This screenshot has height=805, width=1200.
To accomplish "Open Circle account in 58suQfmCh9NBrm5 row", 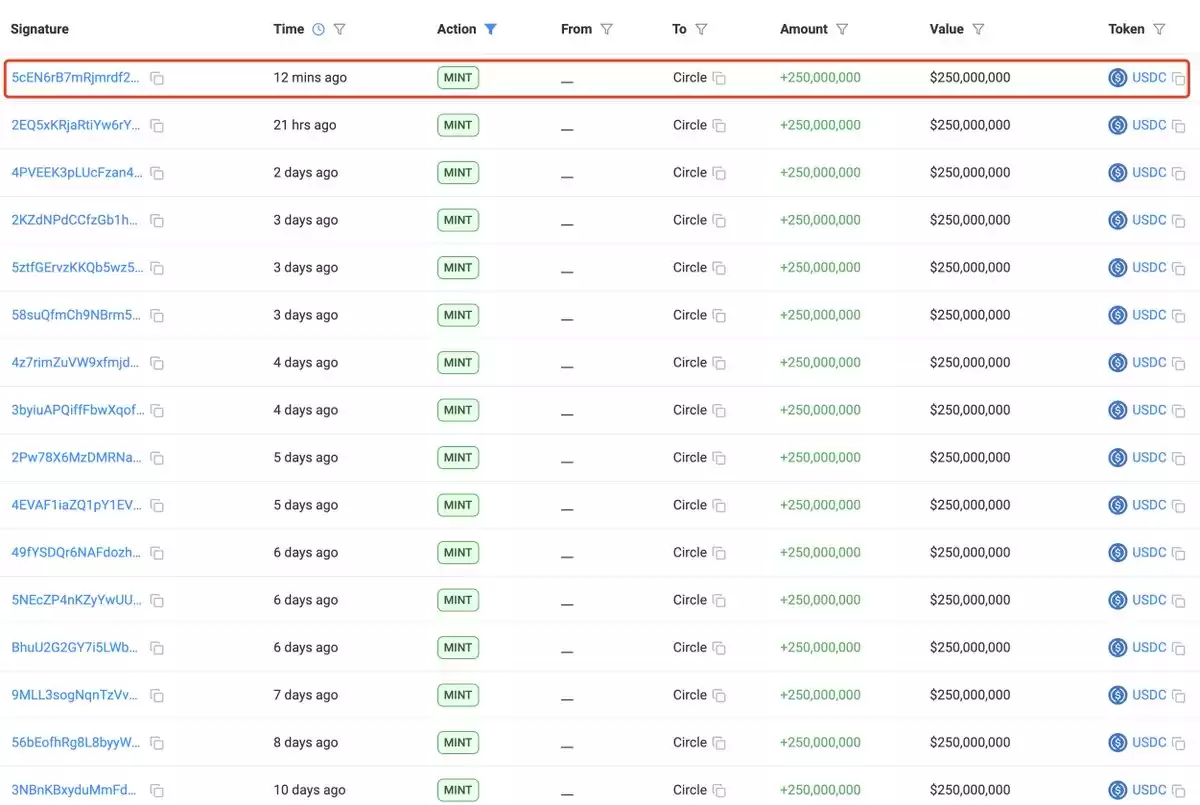I will tap(690, 315).
